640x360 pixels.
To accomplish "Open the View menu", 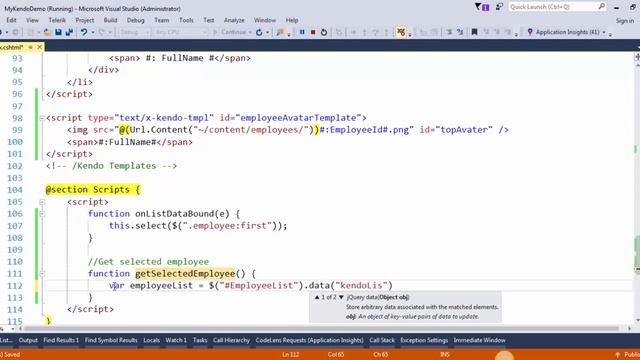I will tap(32, 20).
